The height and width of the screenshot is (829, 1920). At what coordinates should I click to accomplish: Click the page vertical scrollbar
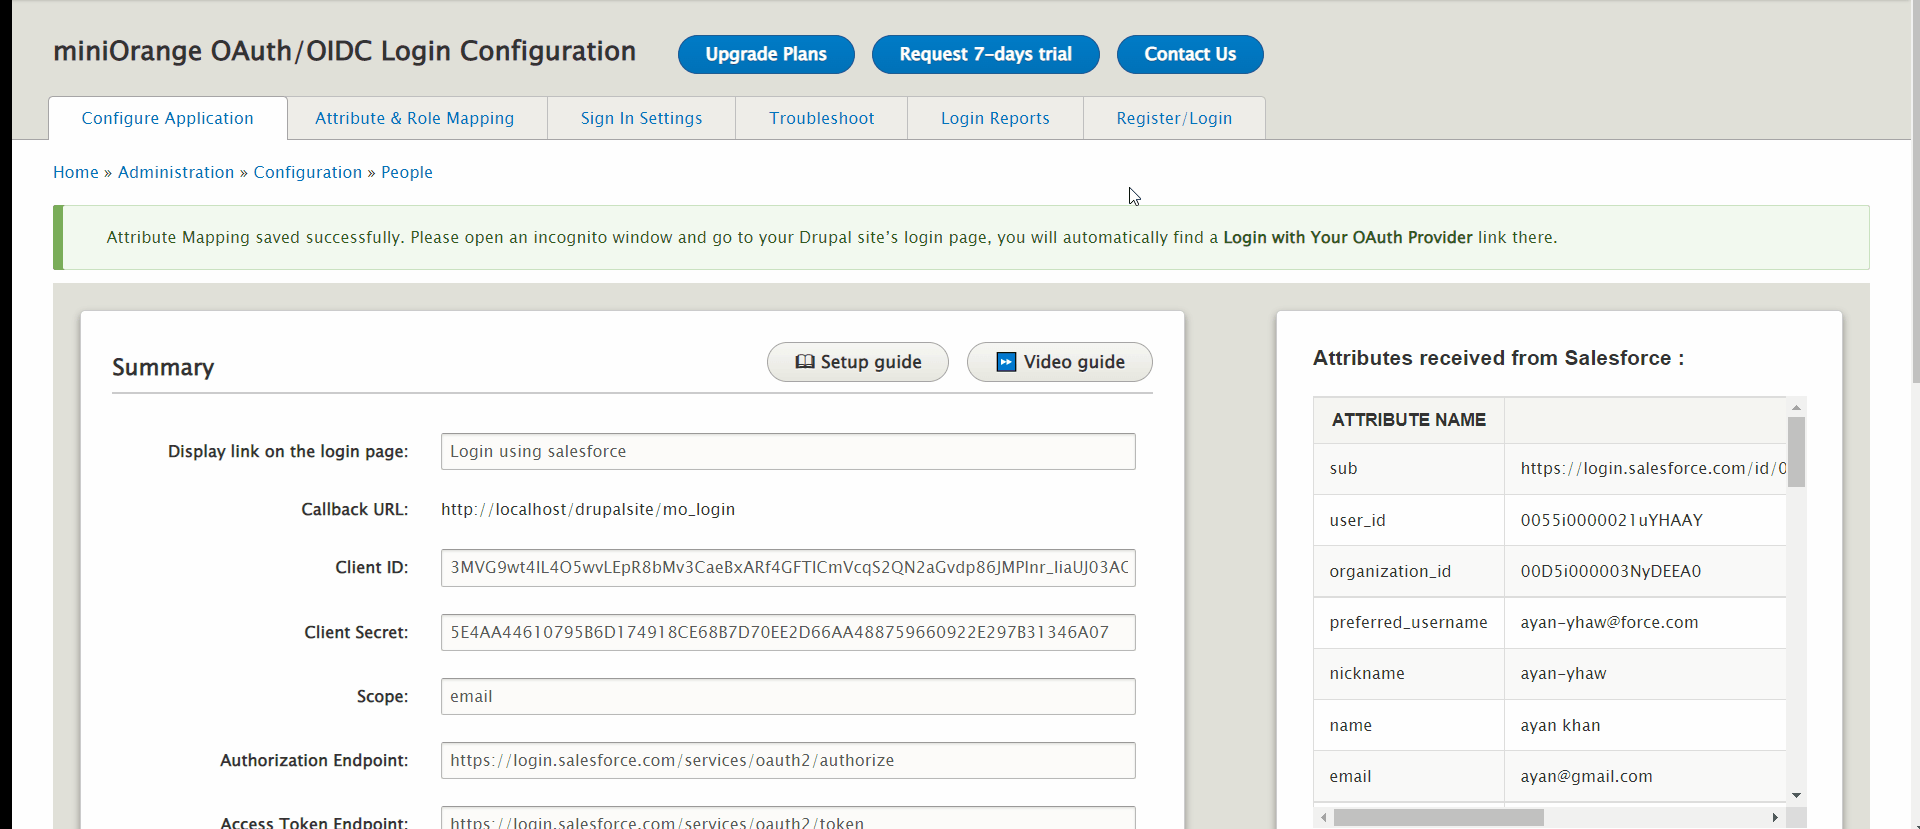point(1914,190)
